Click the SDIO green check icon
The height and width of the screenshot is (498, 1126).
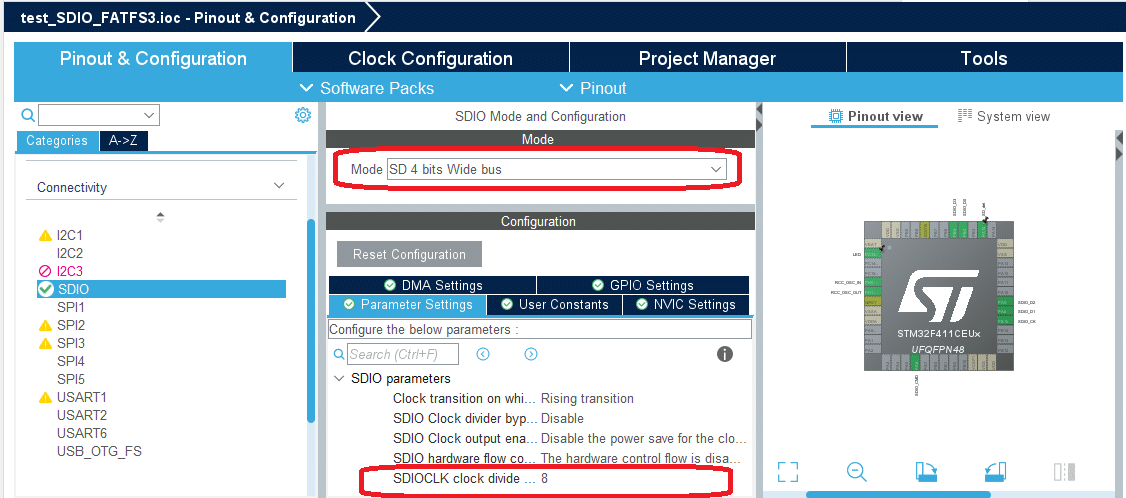(x=46, y=289)
